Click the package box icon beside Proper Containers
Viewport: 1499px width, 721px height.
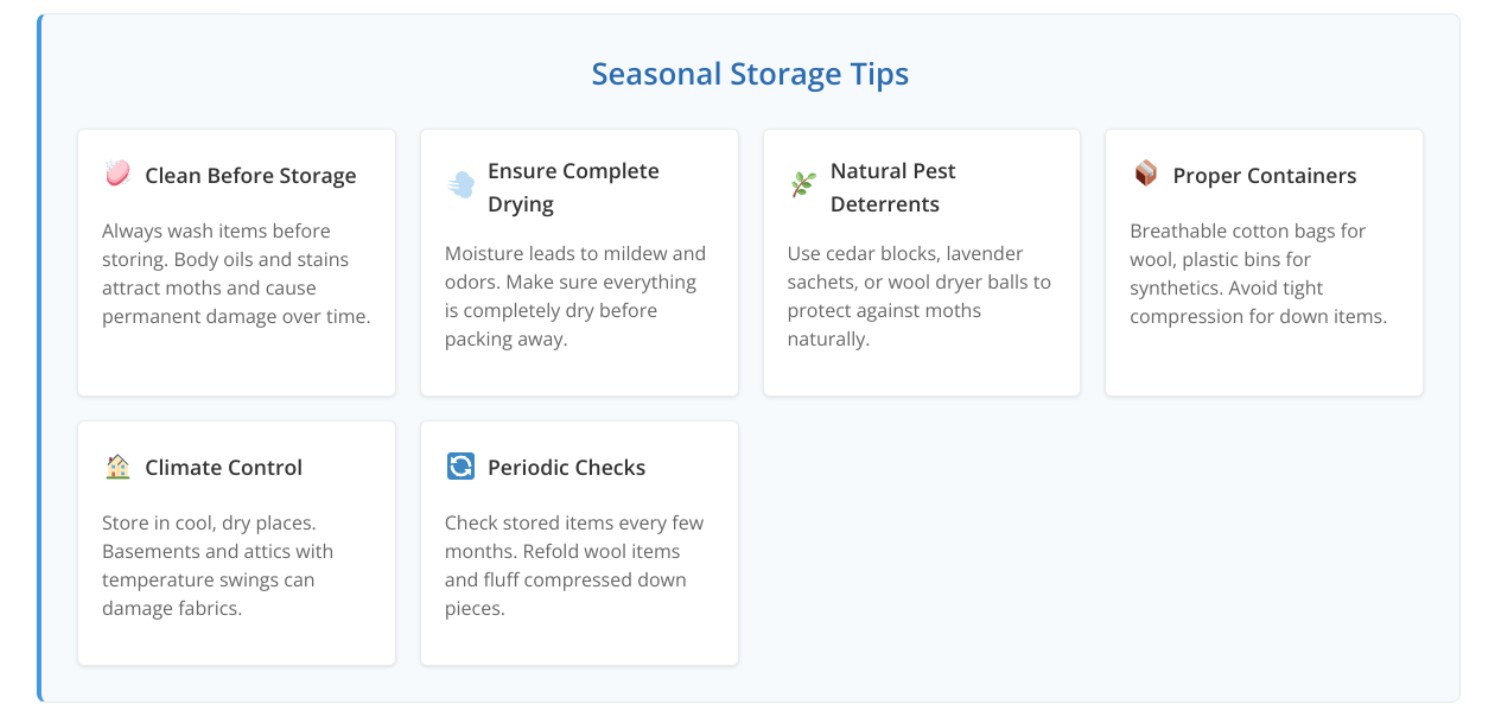(x=1146, y=174)
